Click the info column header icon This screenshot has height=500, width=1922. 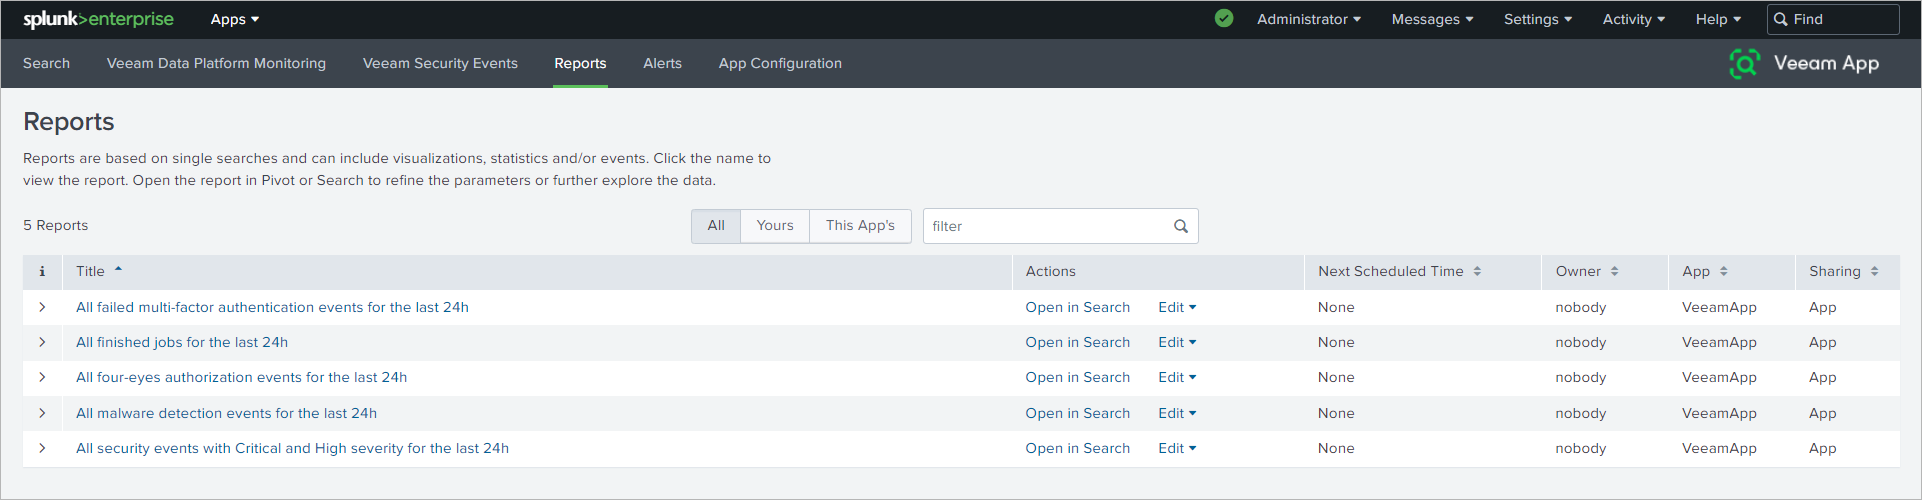point(42,271)
